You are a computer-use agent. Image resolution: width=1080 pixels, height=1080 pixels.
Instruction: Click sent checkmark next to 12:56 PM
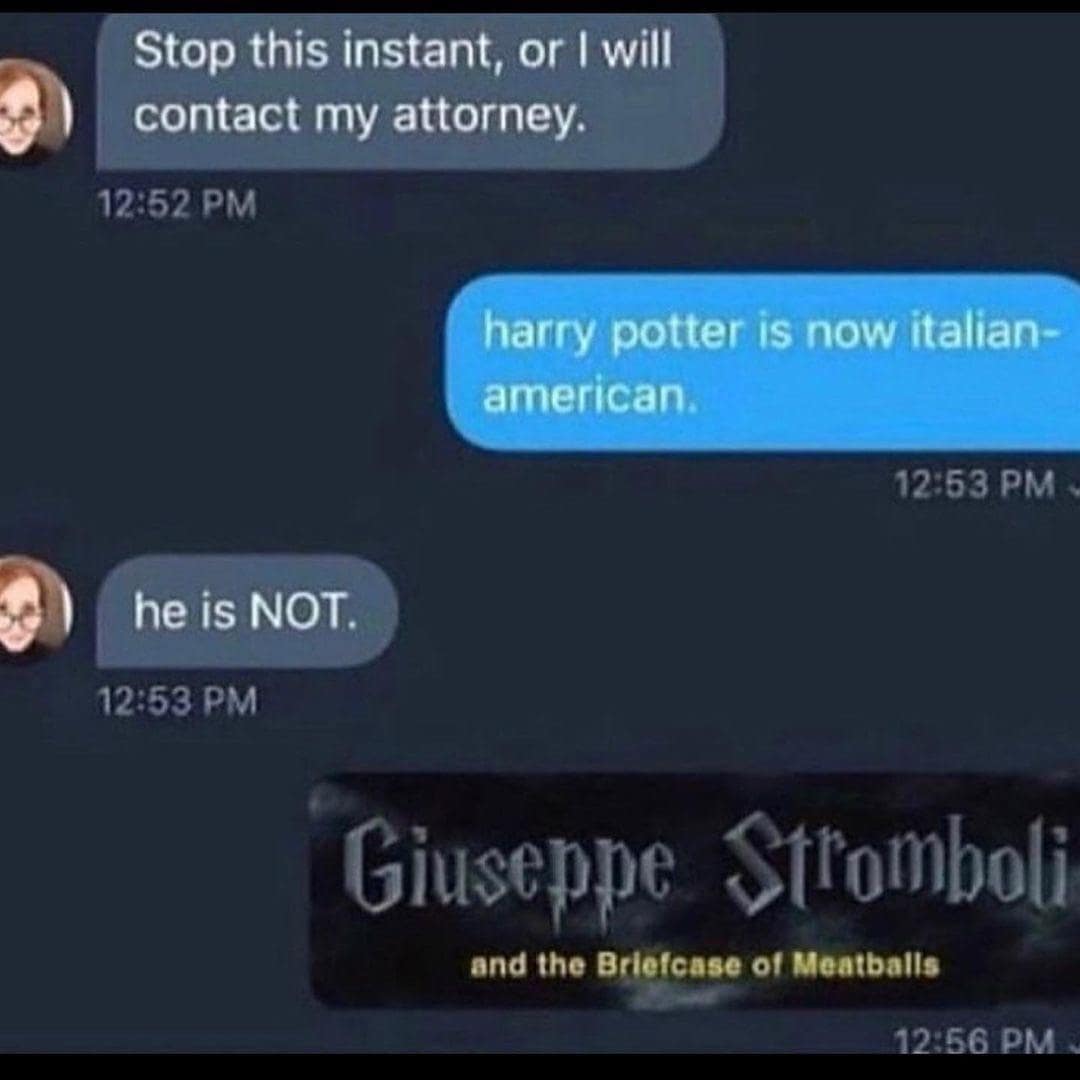pyautogui.click(x=1072, y=1040)
